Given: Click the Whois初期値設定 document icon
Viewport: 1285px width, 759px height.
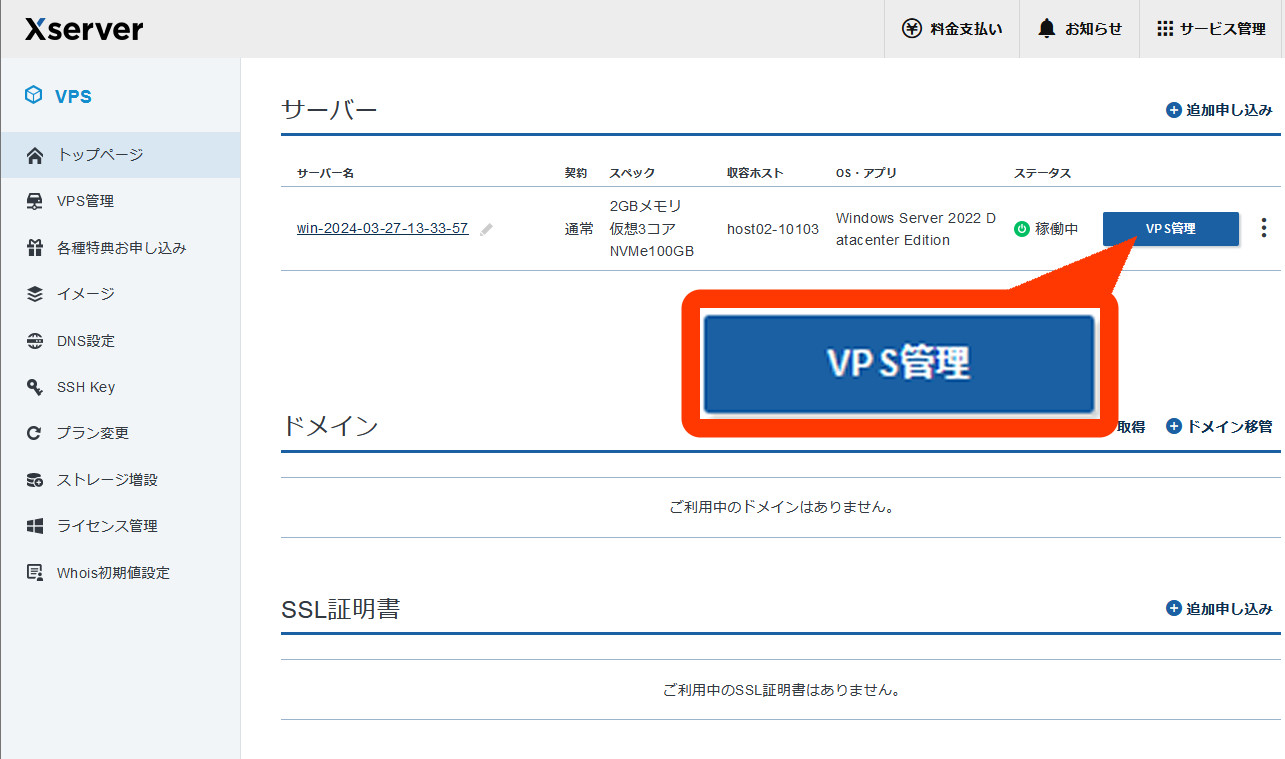Looking at the screenshot, I should click(38, 572).
